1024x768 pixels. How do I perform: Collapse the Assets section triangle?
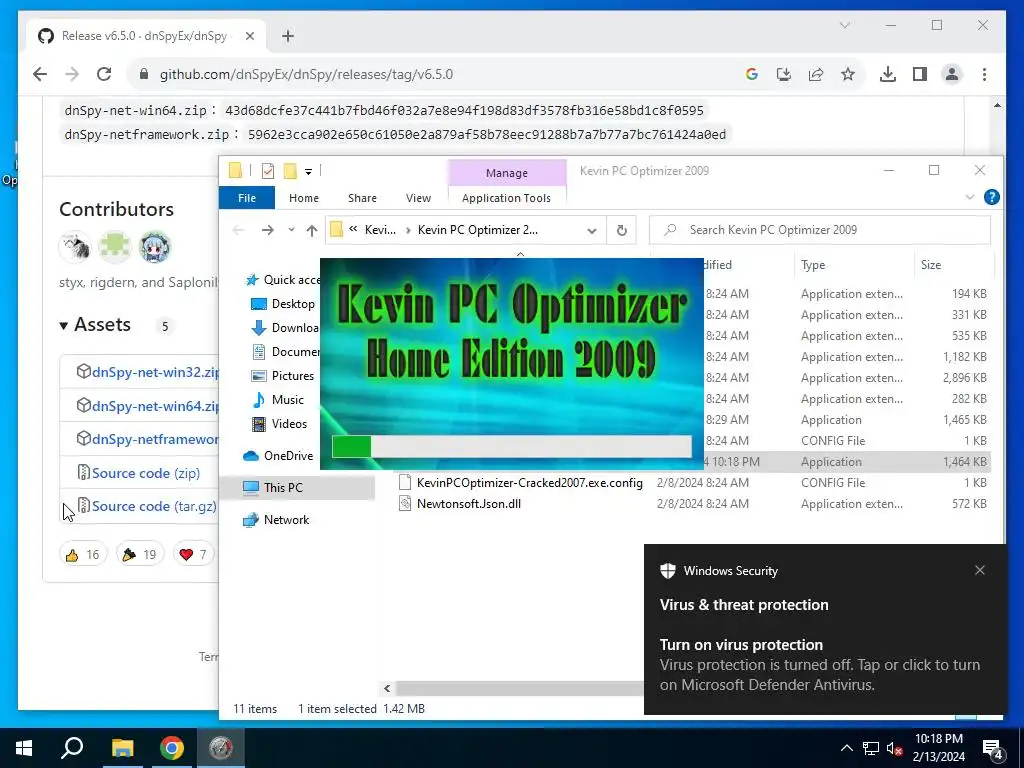63,325
